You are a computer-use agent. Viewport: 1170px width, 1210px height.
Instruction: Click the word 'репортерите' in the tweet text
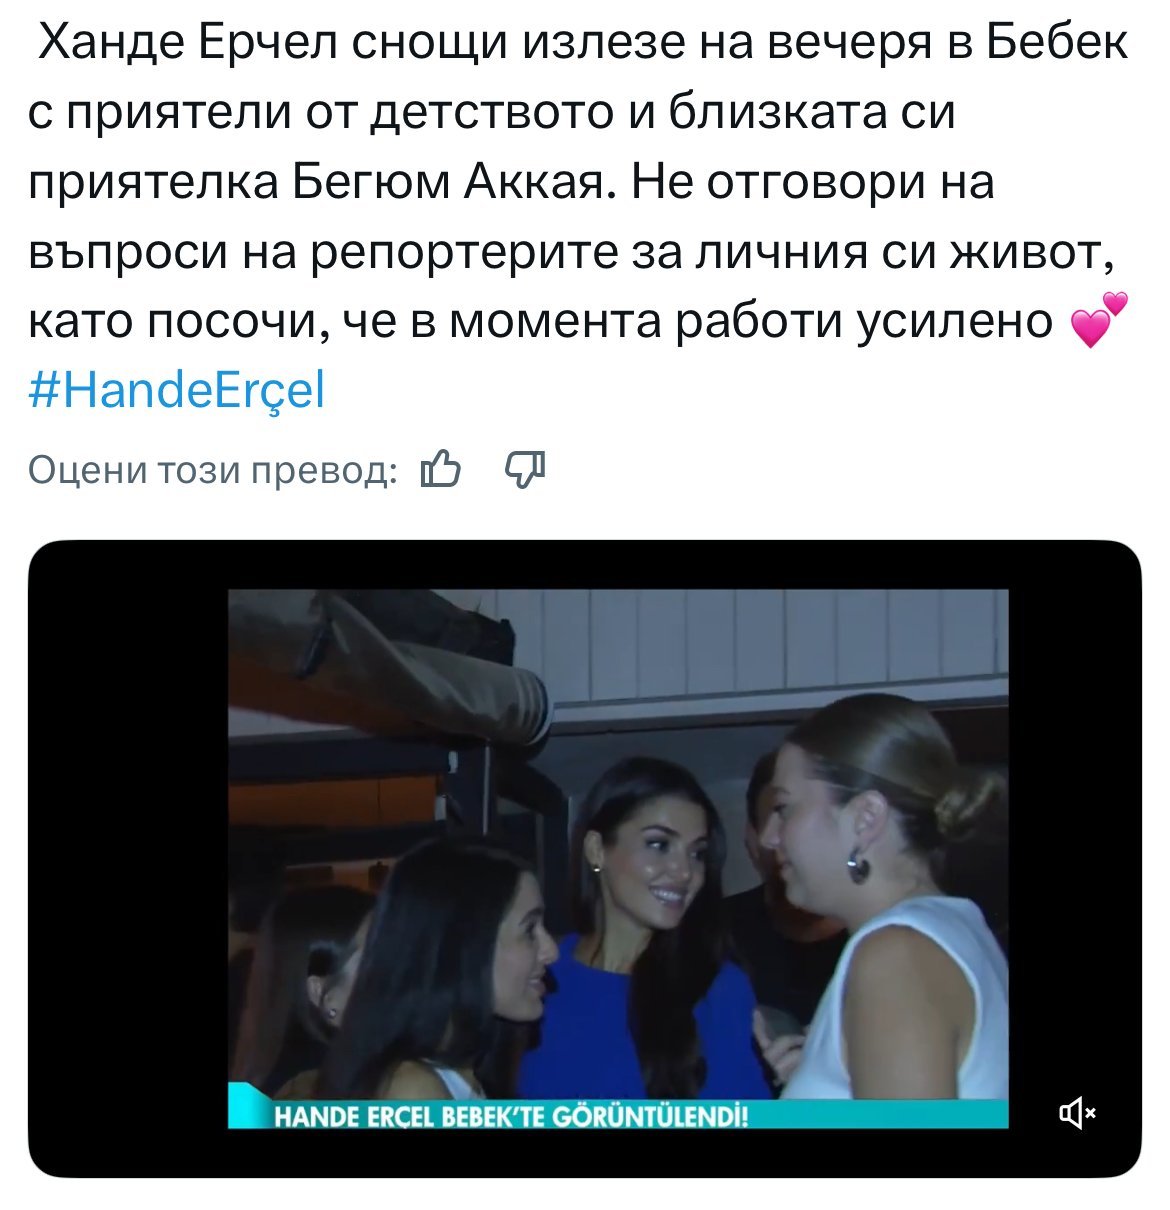coord(476,253)
